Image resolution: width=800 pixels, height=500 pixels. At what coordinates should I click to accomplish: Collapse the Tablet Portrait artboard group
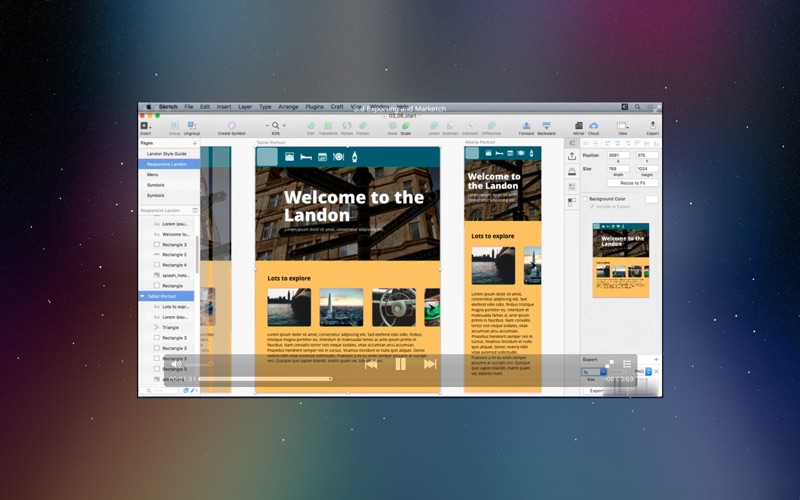coord(142,296)
